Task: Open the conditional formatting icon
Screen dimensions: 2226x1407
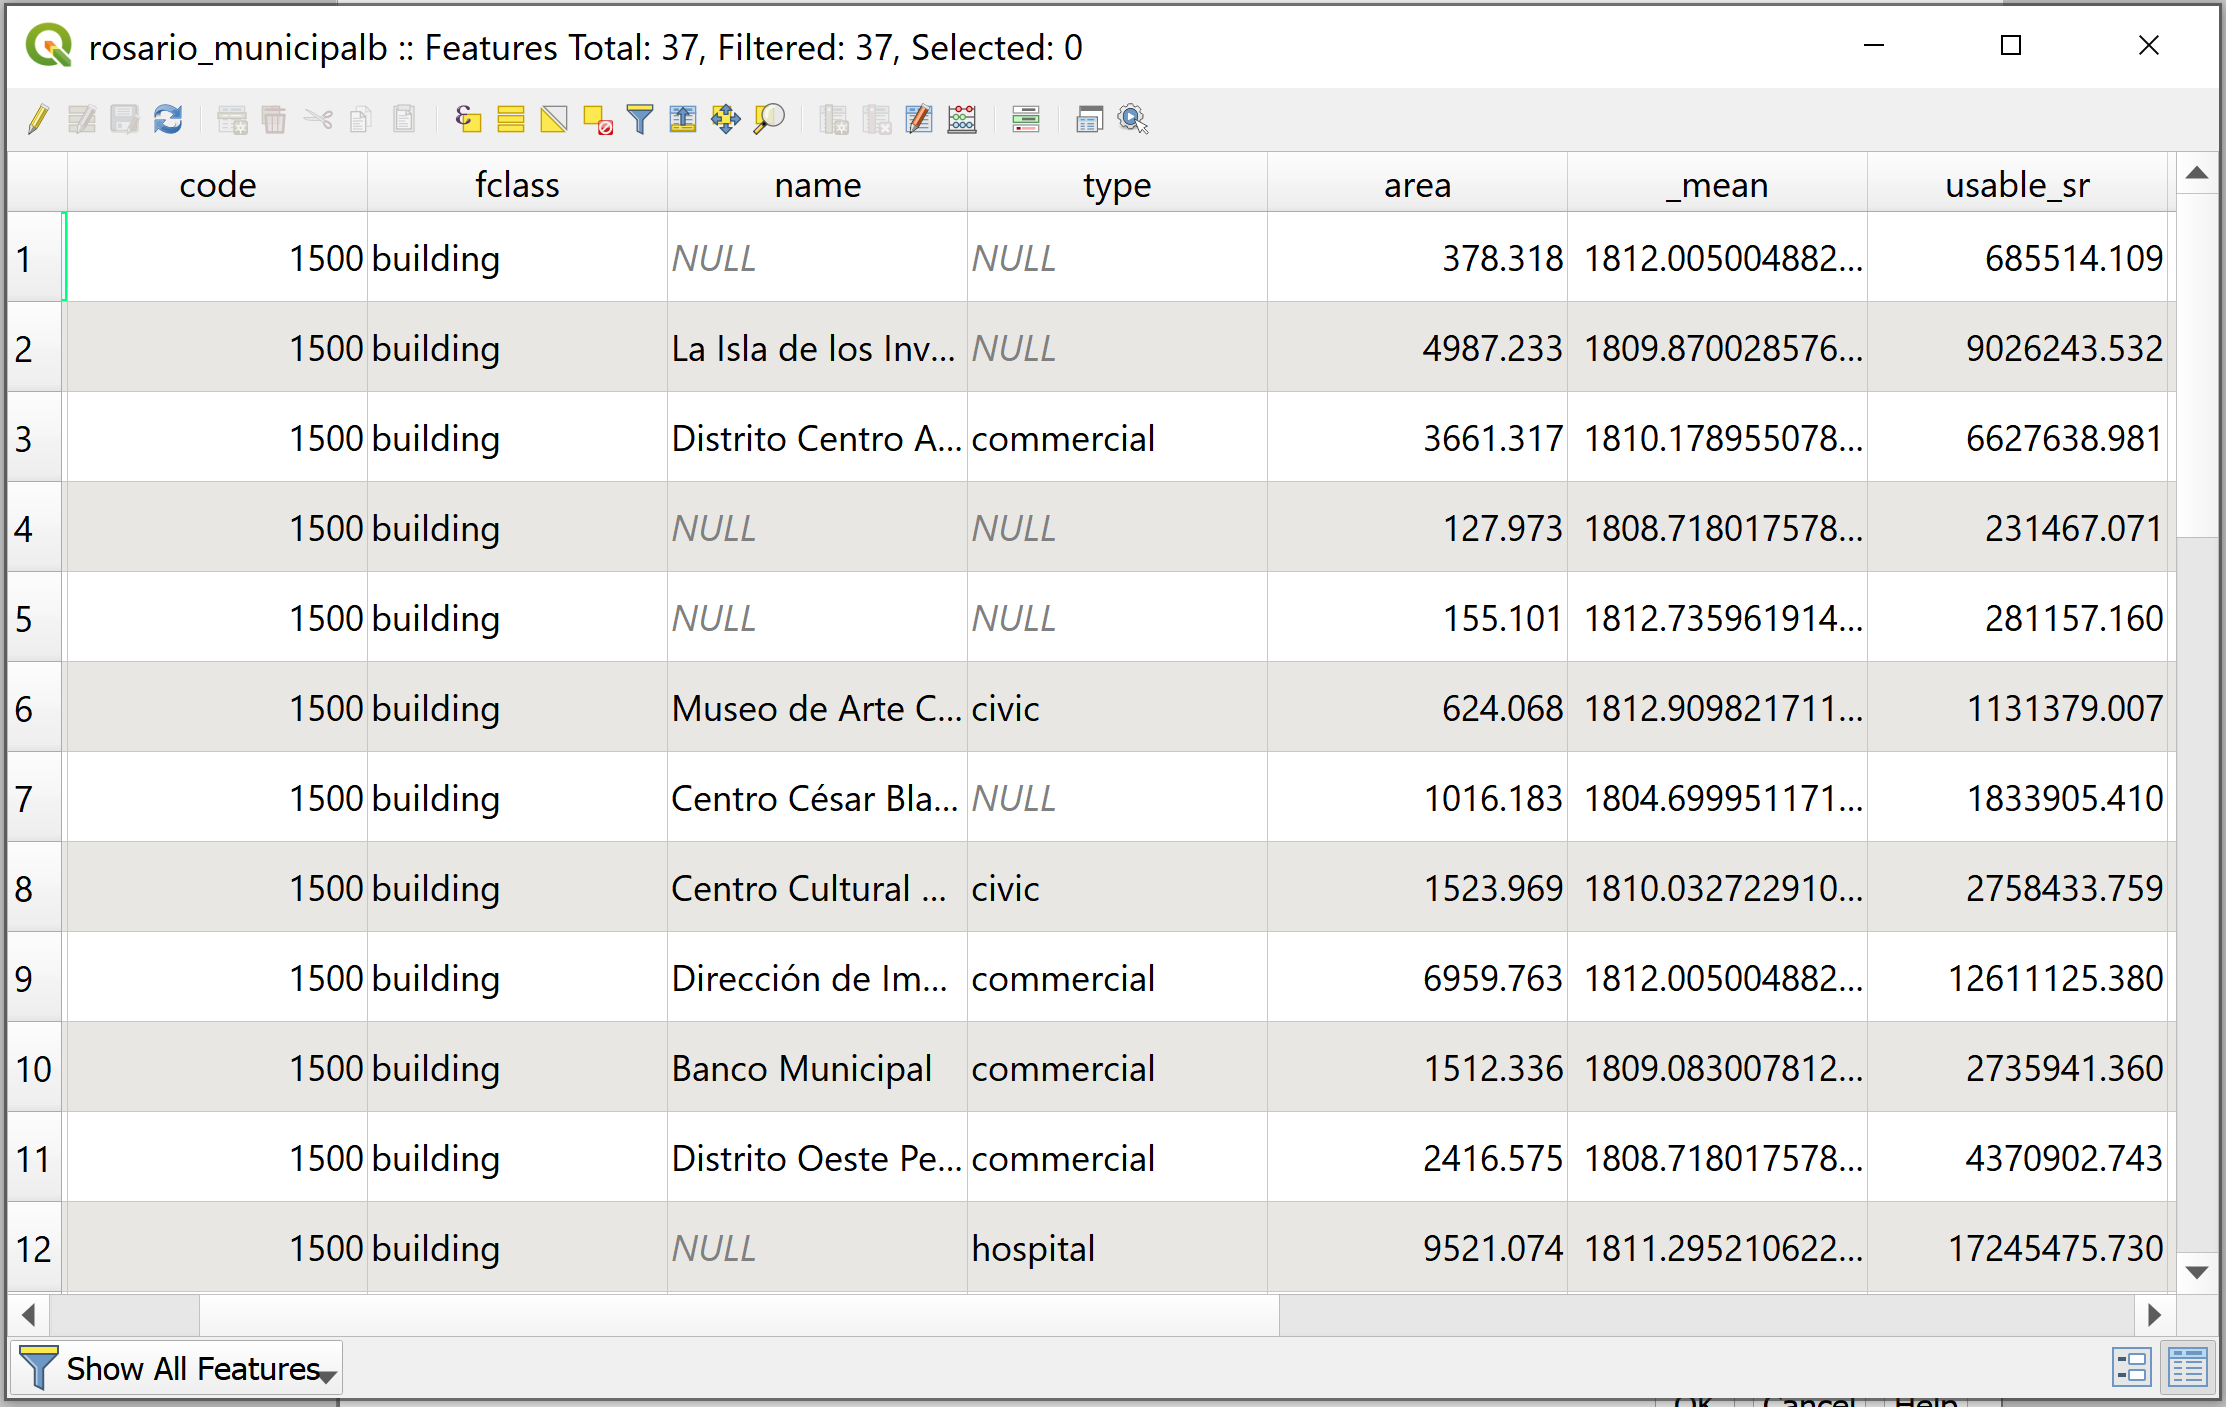Action: pyautogui.click(x=1026, y=120)
